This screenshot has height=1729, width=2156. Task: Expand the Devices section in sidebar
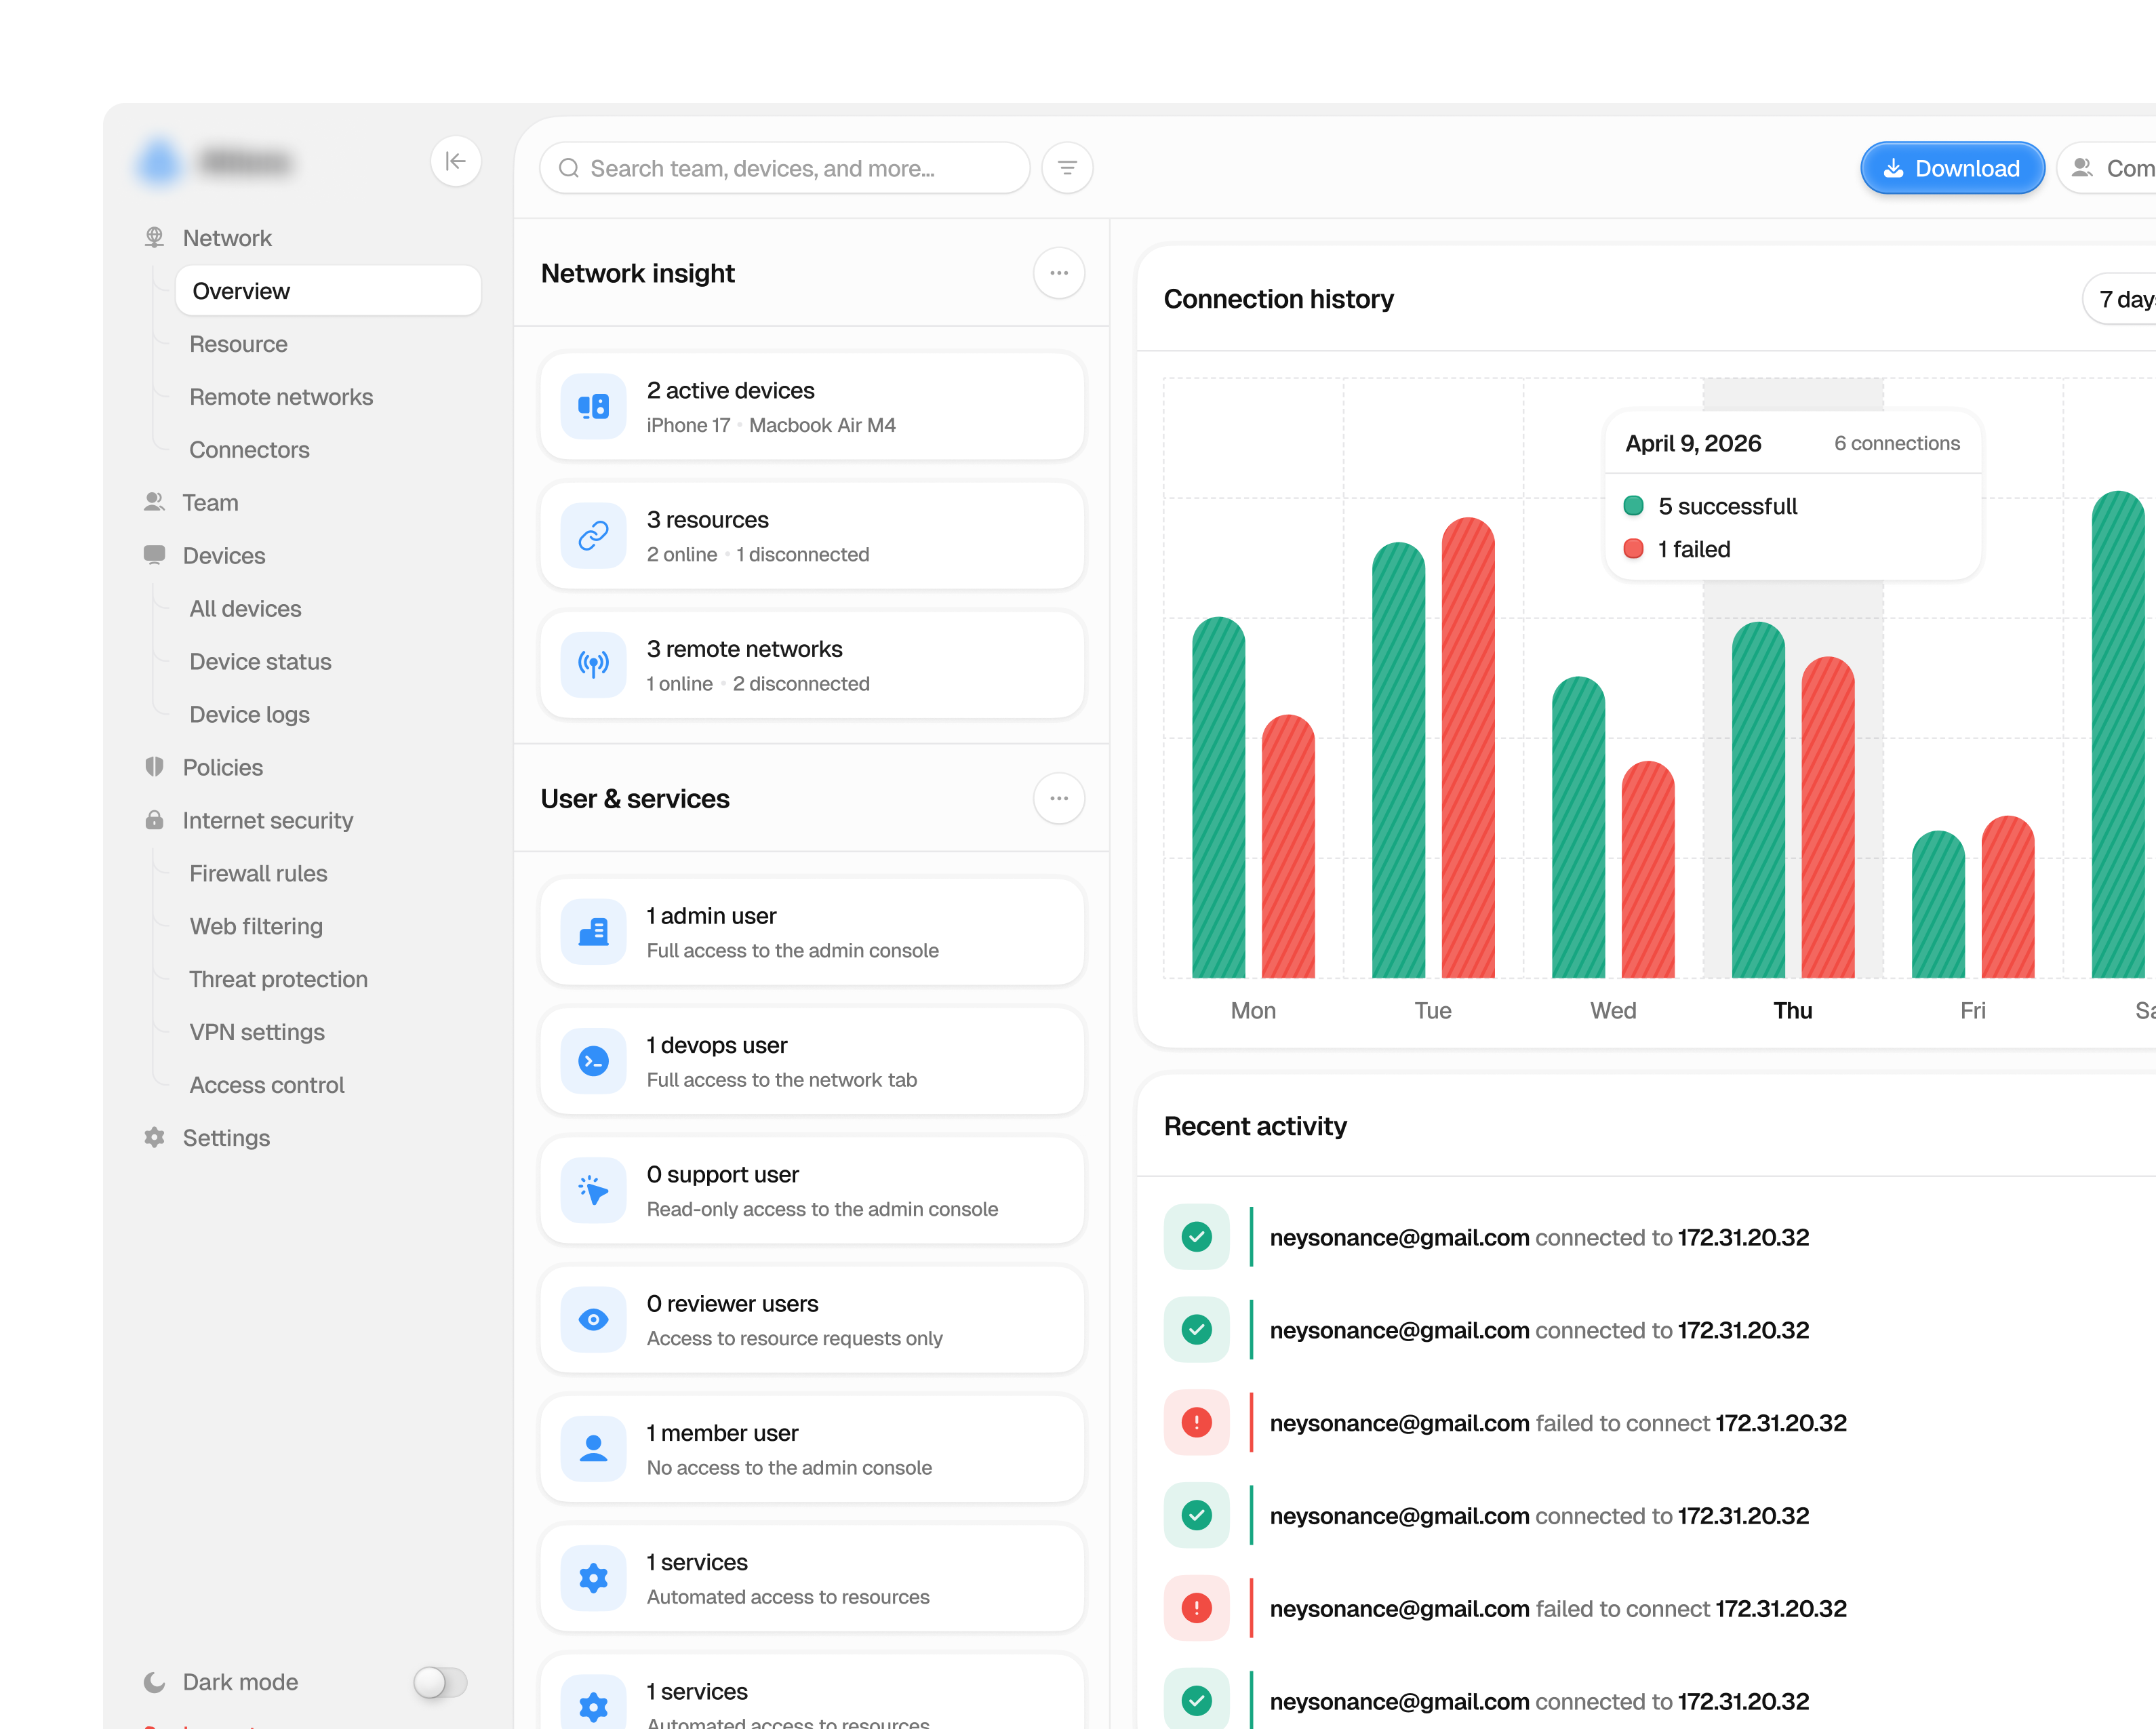(223, 555)
